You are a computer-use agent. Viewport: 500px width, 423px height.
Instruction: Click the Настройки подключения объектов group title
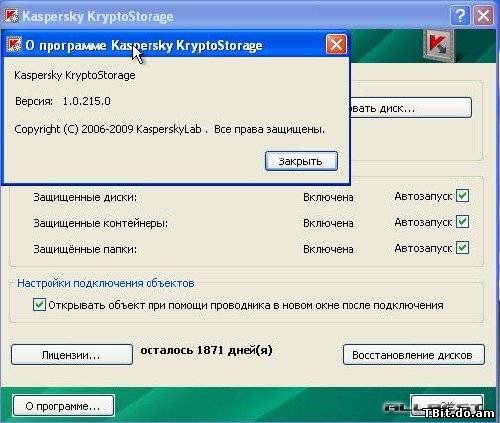coord(106,283)
